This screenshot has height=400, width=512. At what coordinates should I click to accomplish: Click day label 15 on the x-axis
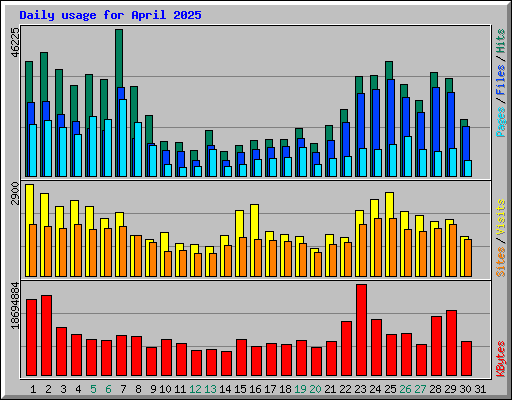(240, 389)
